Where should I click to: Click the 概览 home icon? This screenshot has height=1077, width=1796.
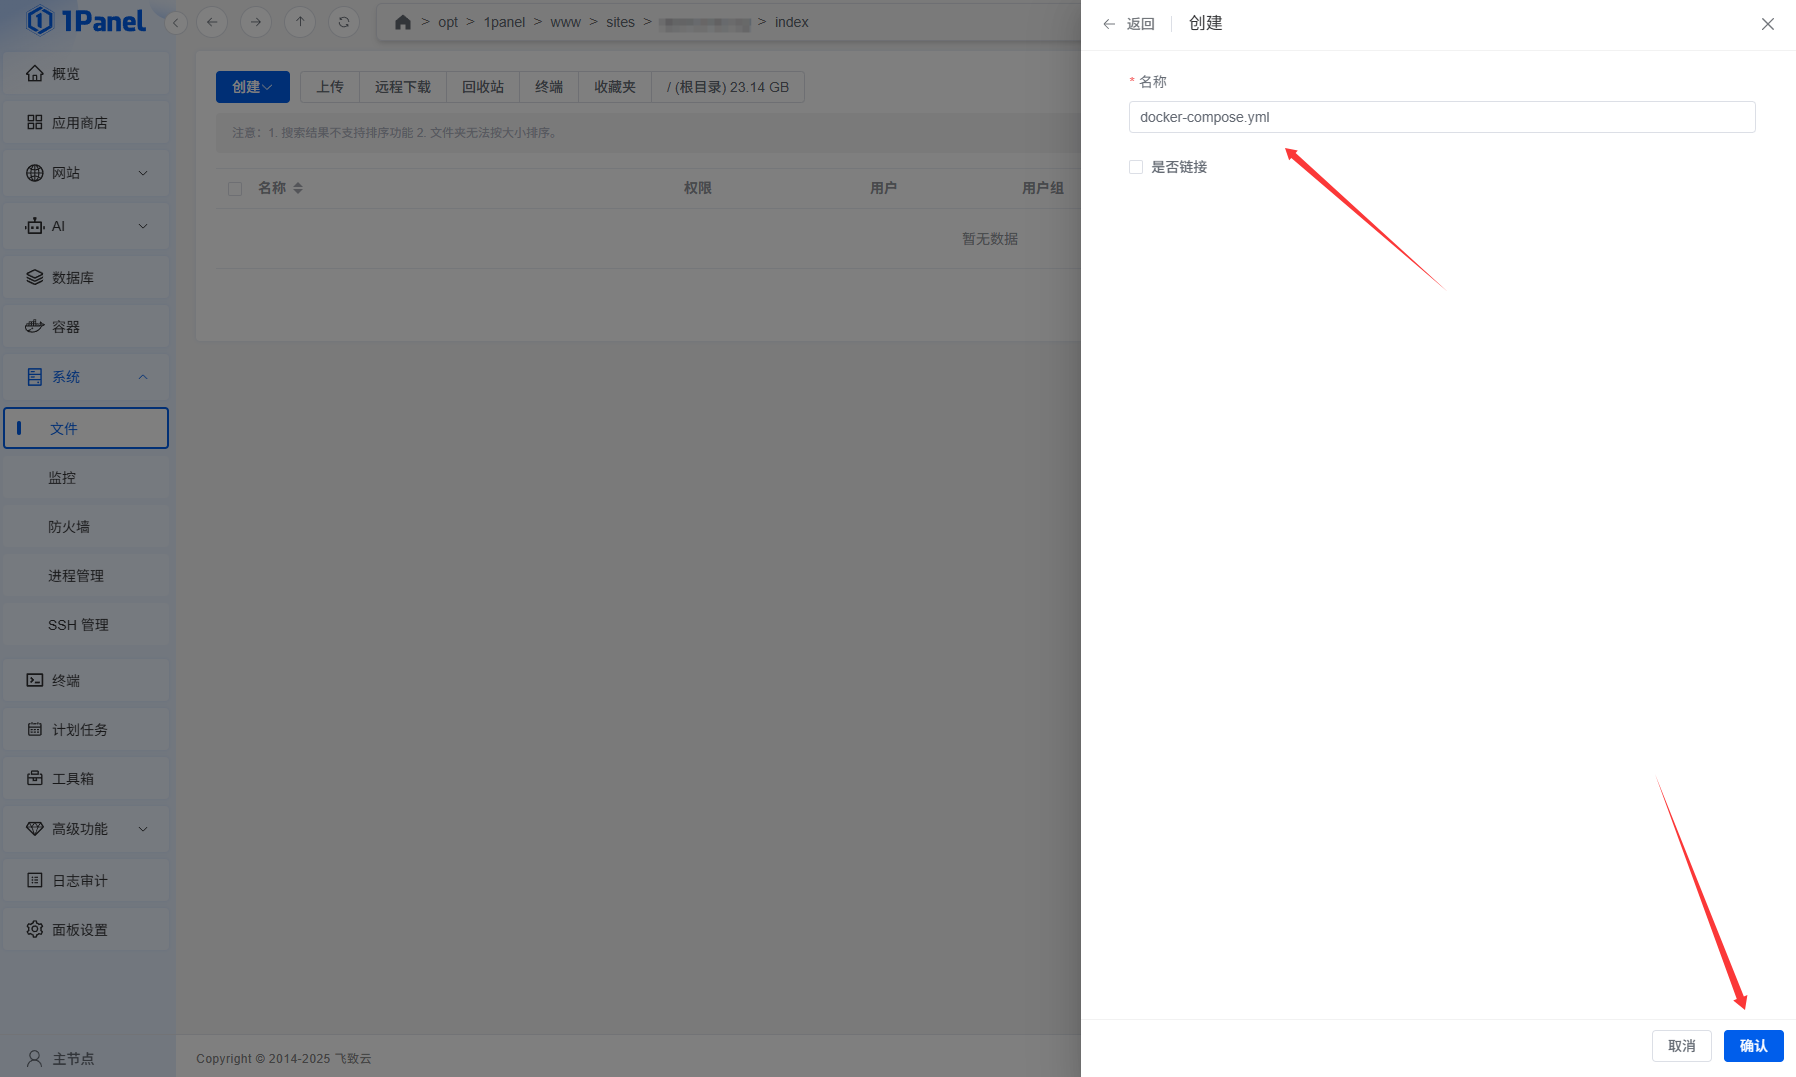[x=35, y=73]
